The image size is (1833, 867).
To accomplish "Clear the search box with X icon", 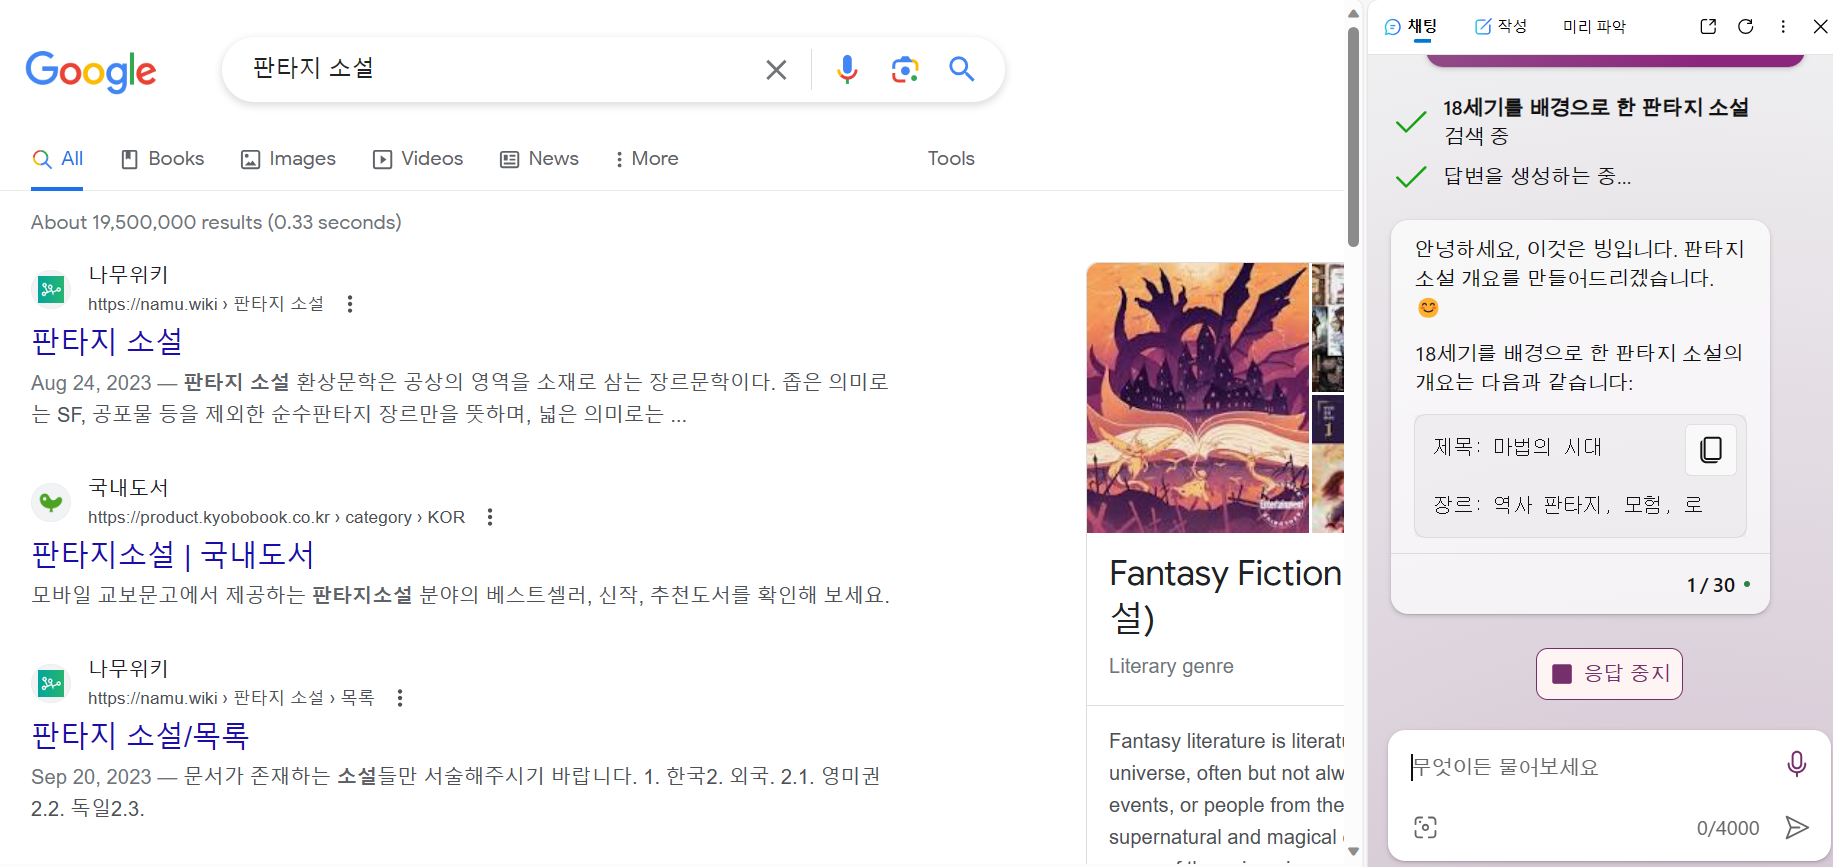I will tap(776, 69).
